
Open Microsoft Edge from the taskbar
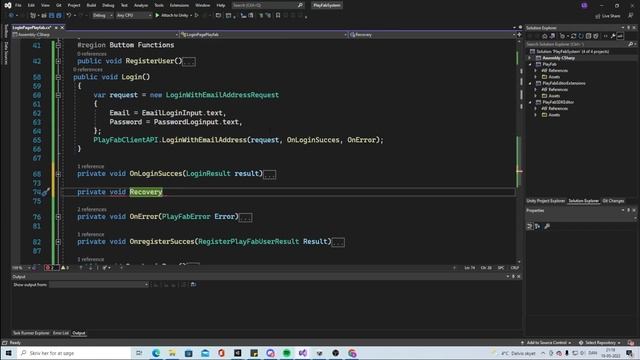(156, 353)
